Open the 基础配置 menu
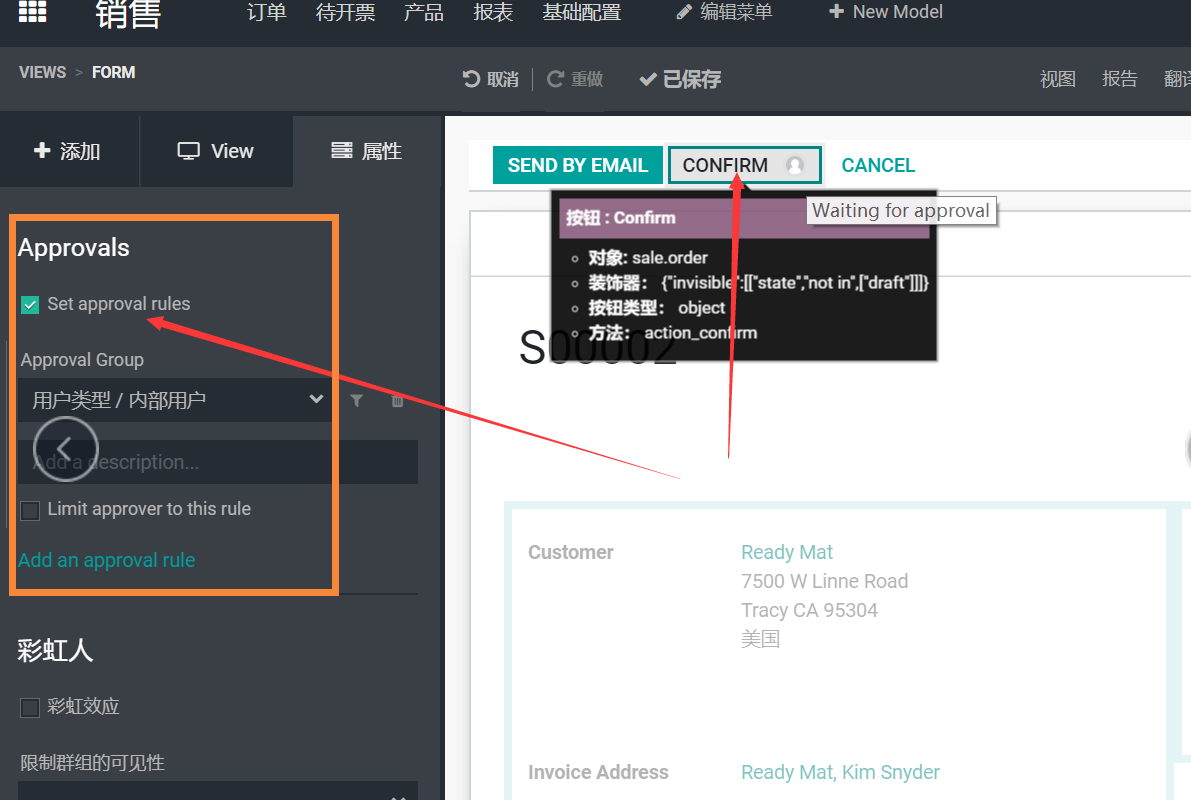Image resolution: width=1191 pixels, height=800 pixels. click(581, 12)
